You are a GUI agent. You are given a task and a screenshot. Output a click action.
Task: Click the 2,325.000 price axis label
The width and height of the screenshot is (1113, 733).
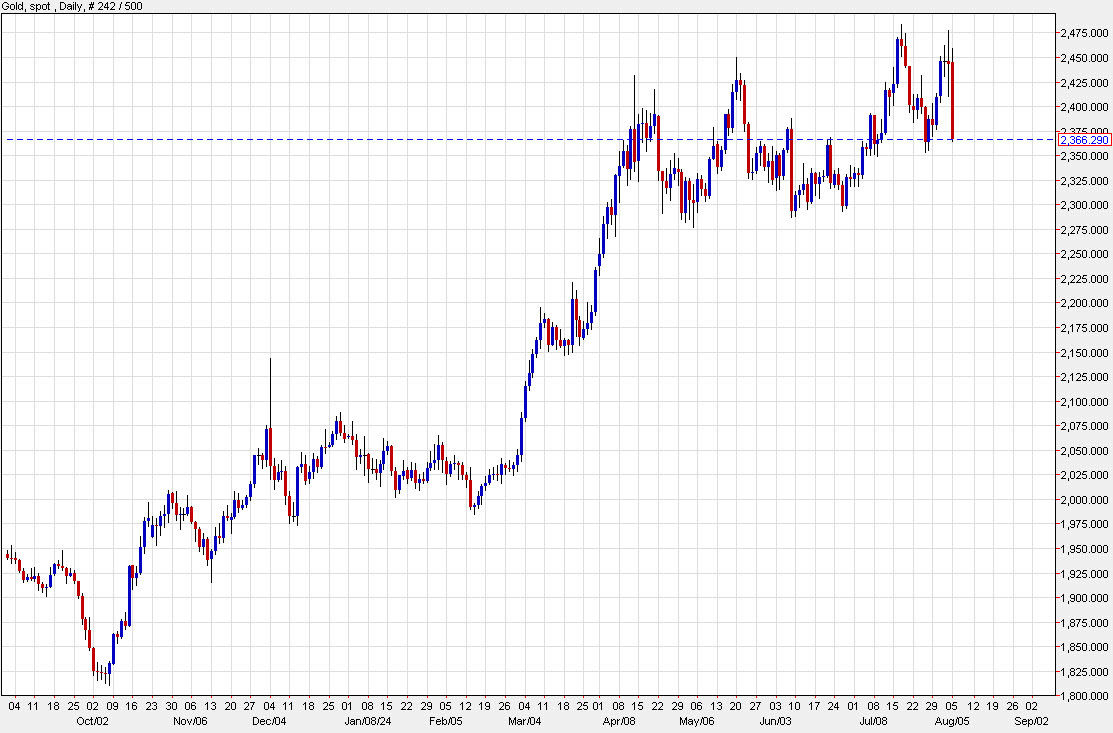(1084, 181)
